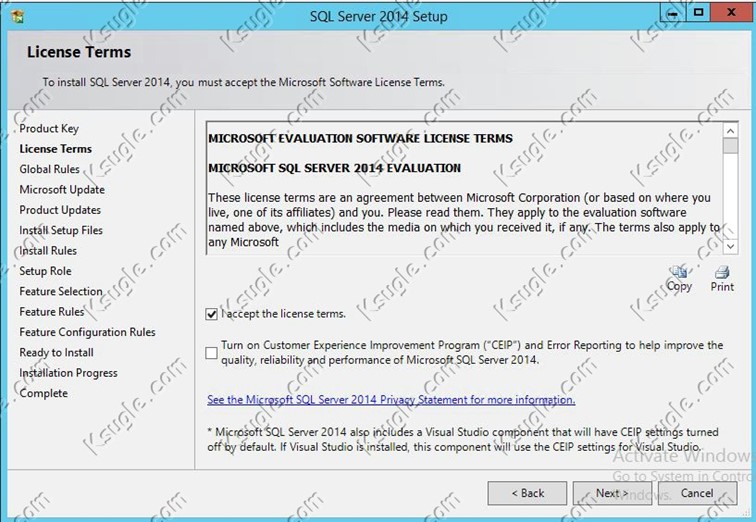Viewport: 756px width, 522px height.
Task: Select the Setup Role step
Action: click(45, 271)
